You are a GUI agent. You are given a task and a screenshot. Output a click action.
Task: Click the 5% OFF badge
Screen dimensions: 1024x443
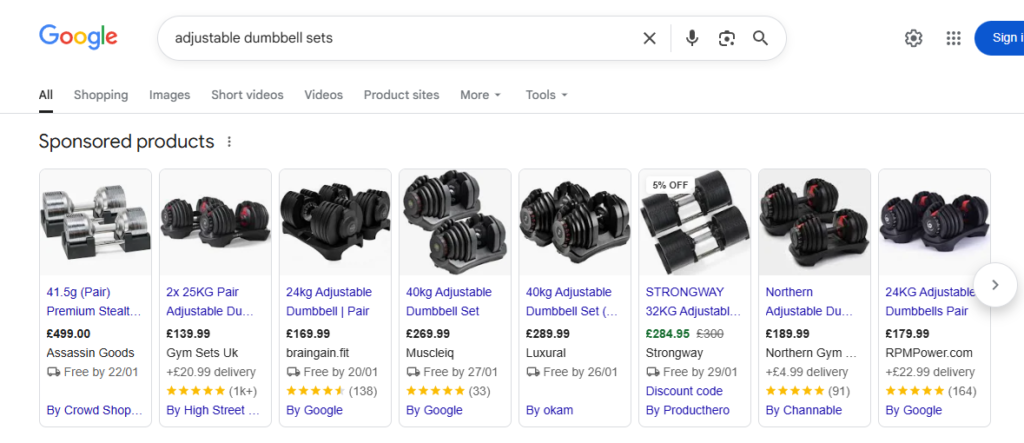click(x=670, y=185)
